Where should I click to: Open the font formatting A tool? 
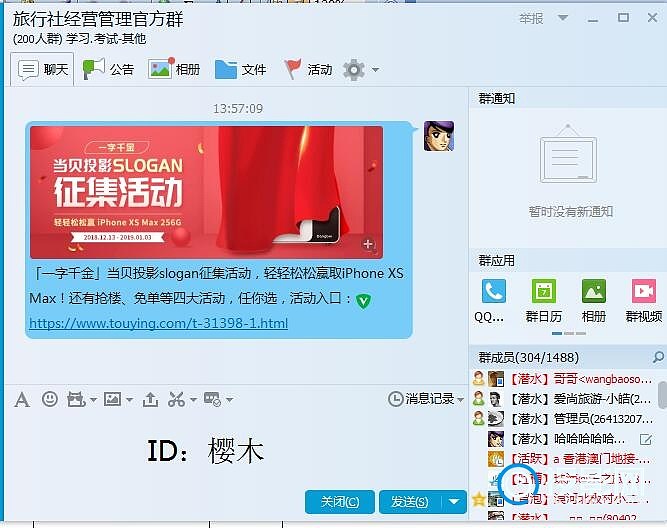point(22,400)
